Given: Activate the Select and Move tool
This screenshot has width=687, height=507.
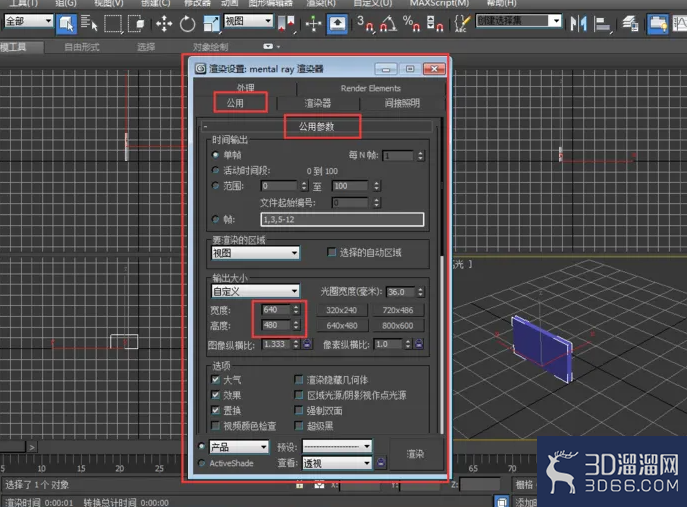Looking at the screenshot, I should [x=164, y=23].
